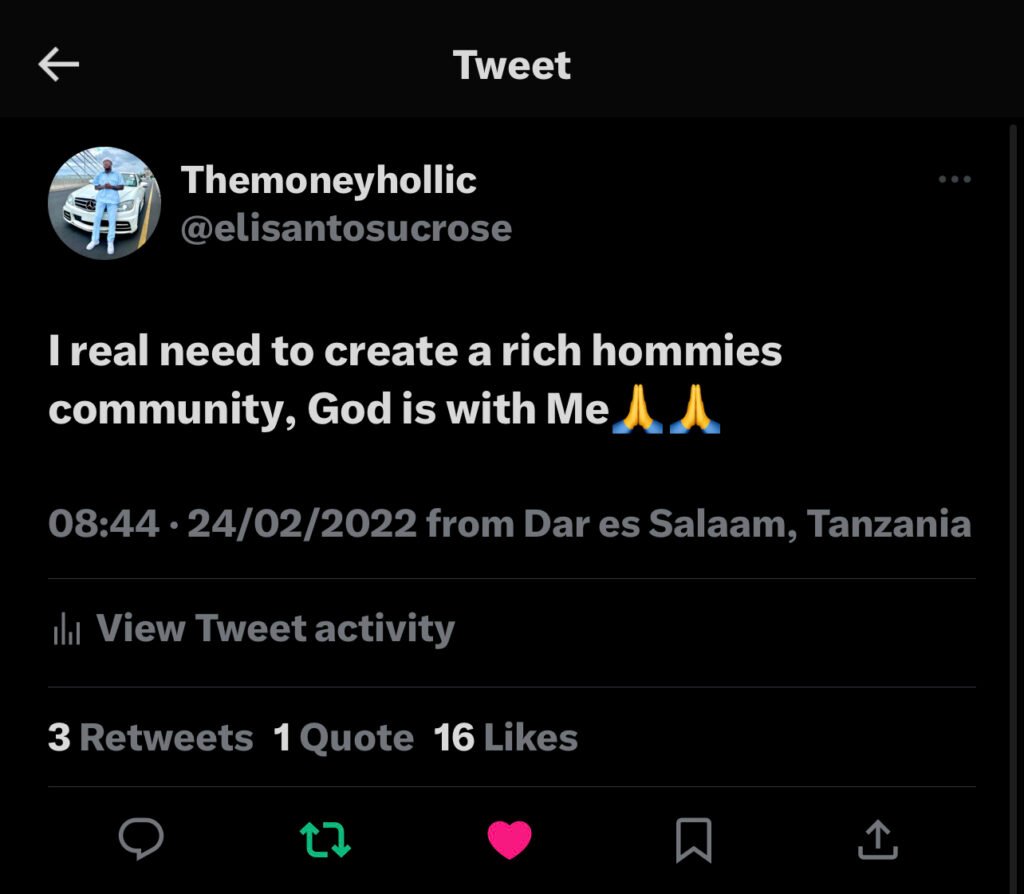Toggle the bookmark icon for this tweet
Image resolution: width=1024 pixels, height=894 pixels.
(693, 839)
